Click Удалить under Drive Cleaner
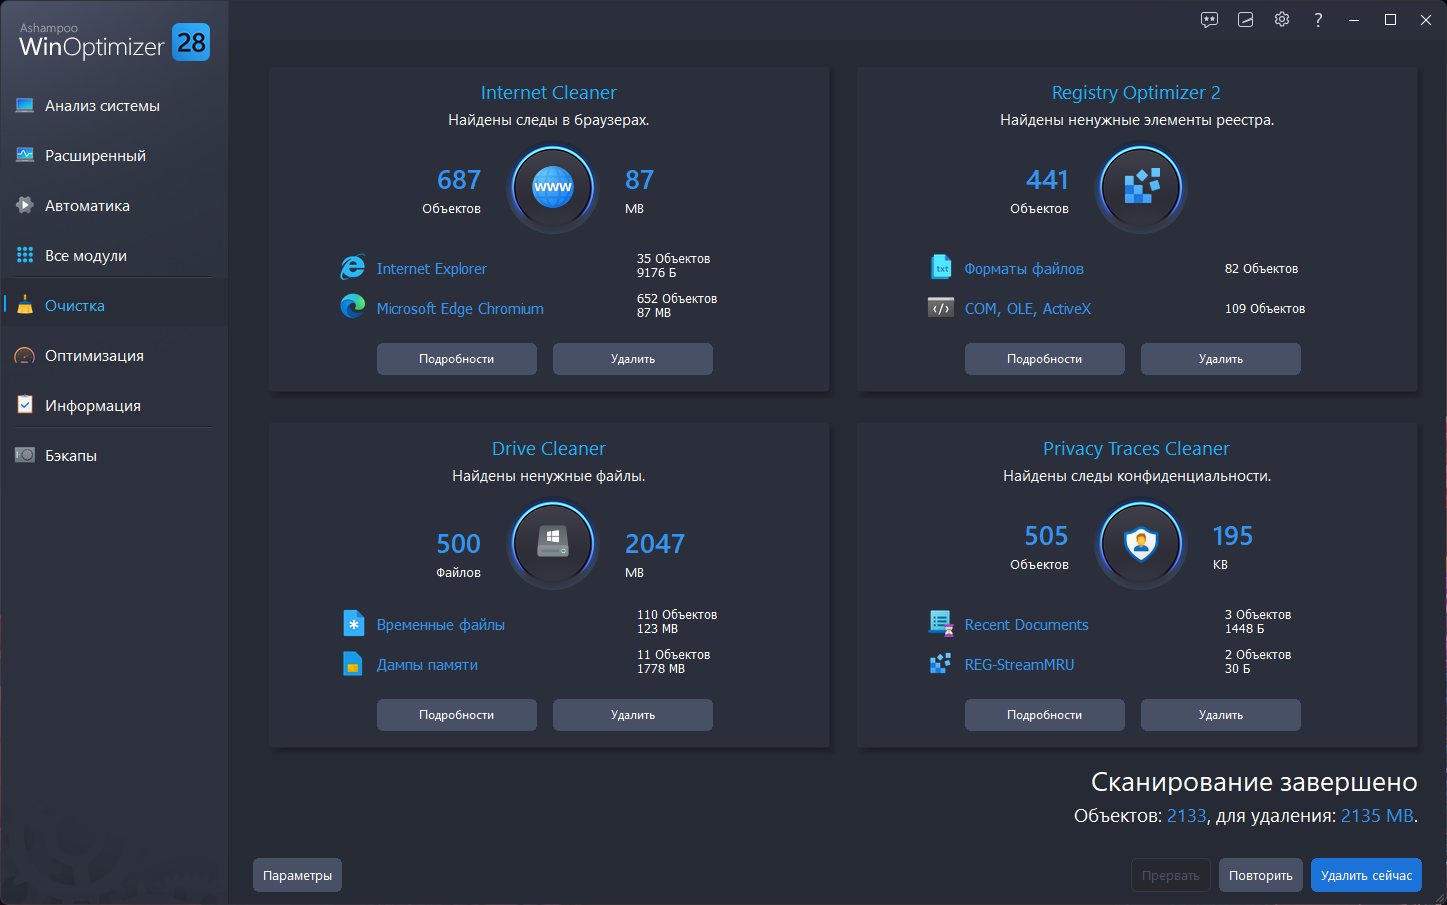 coord(633,715)
